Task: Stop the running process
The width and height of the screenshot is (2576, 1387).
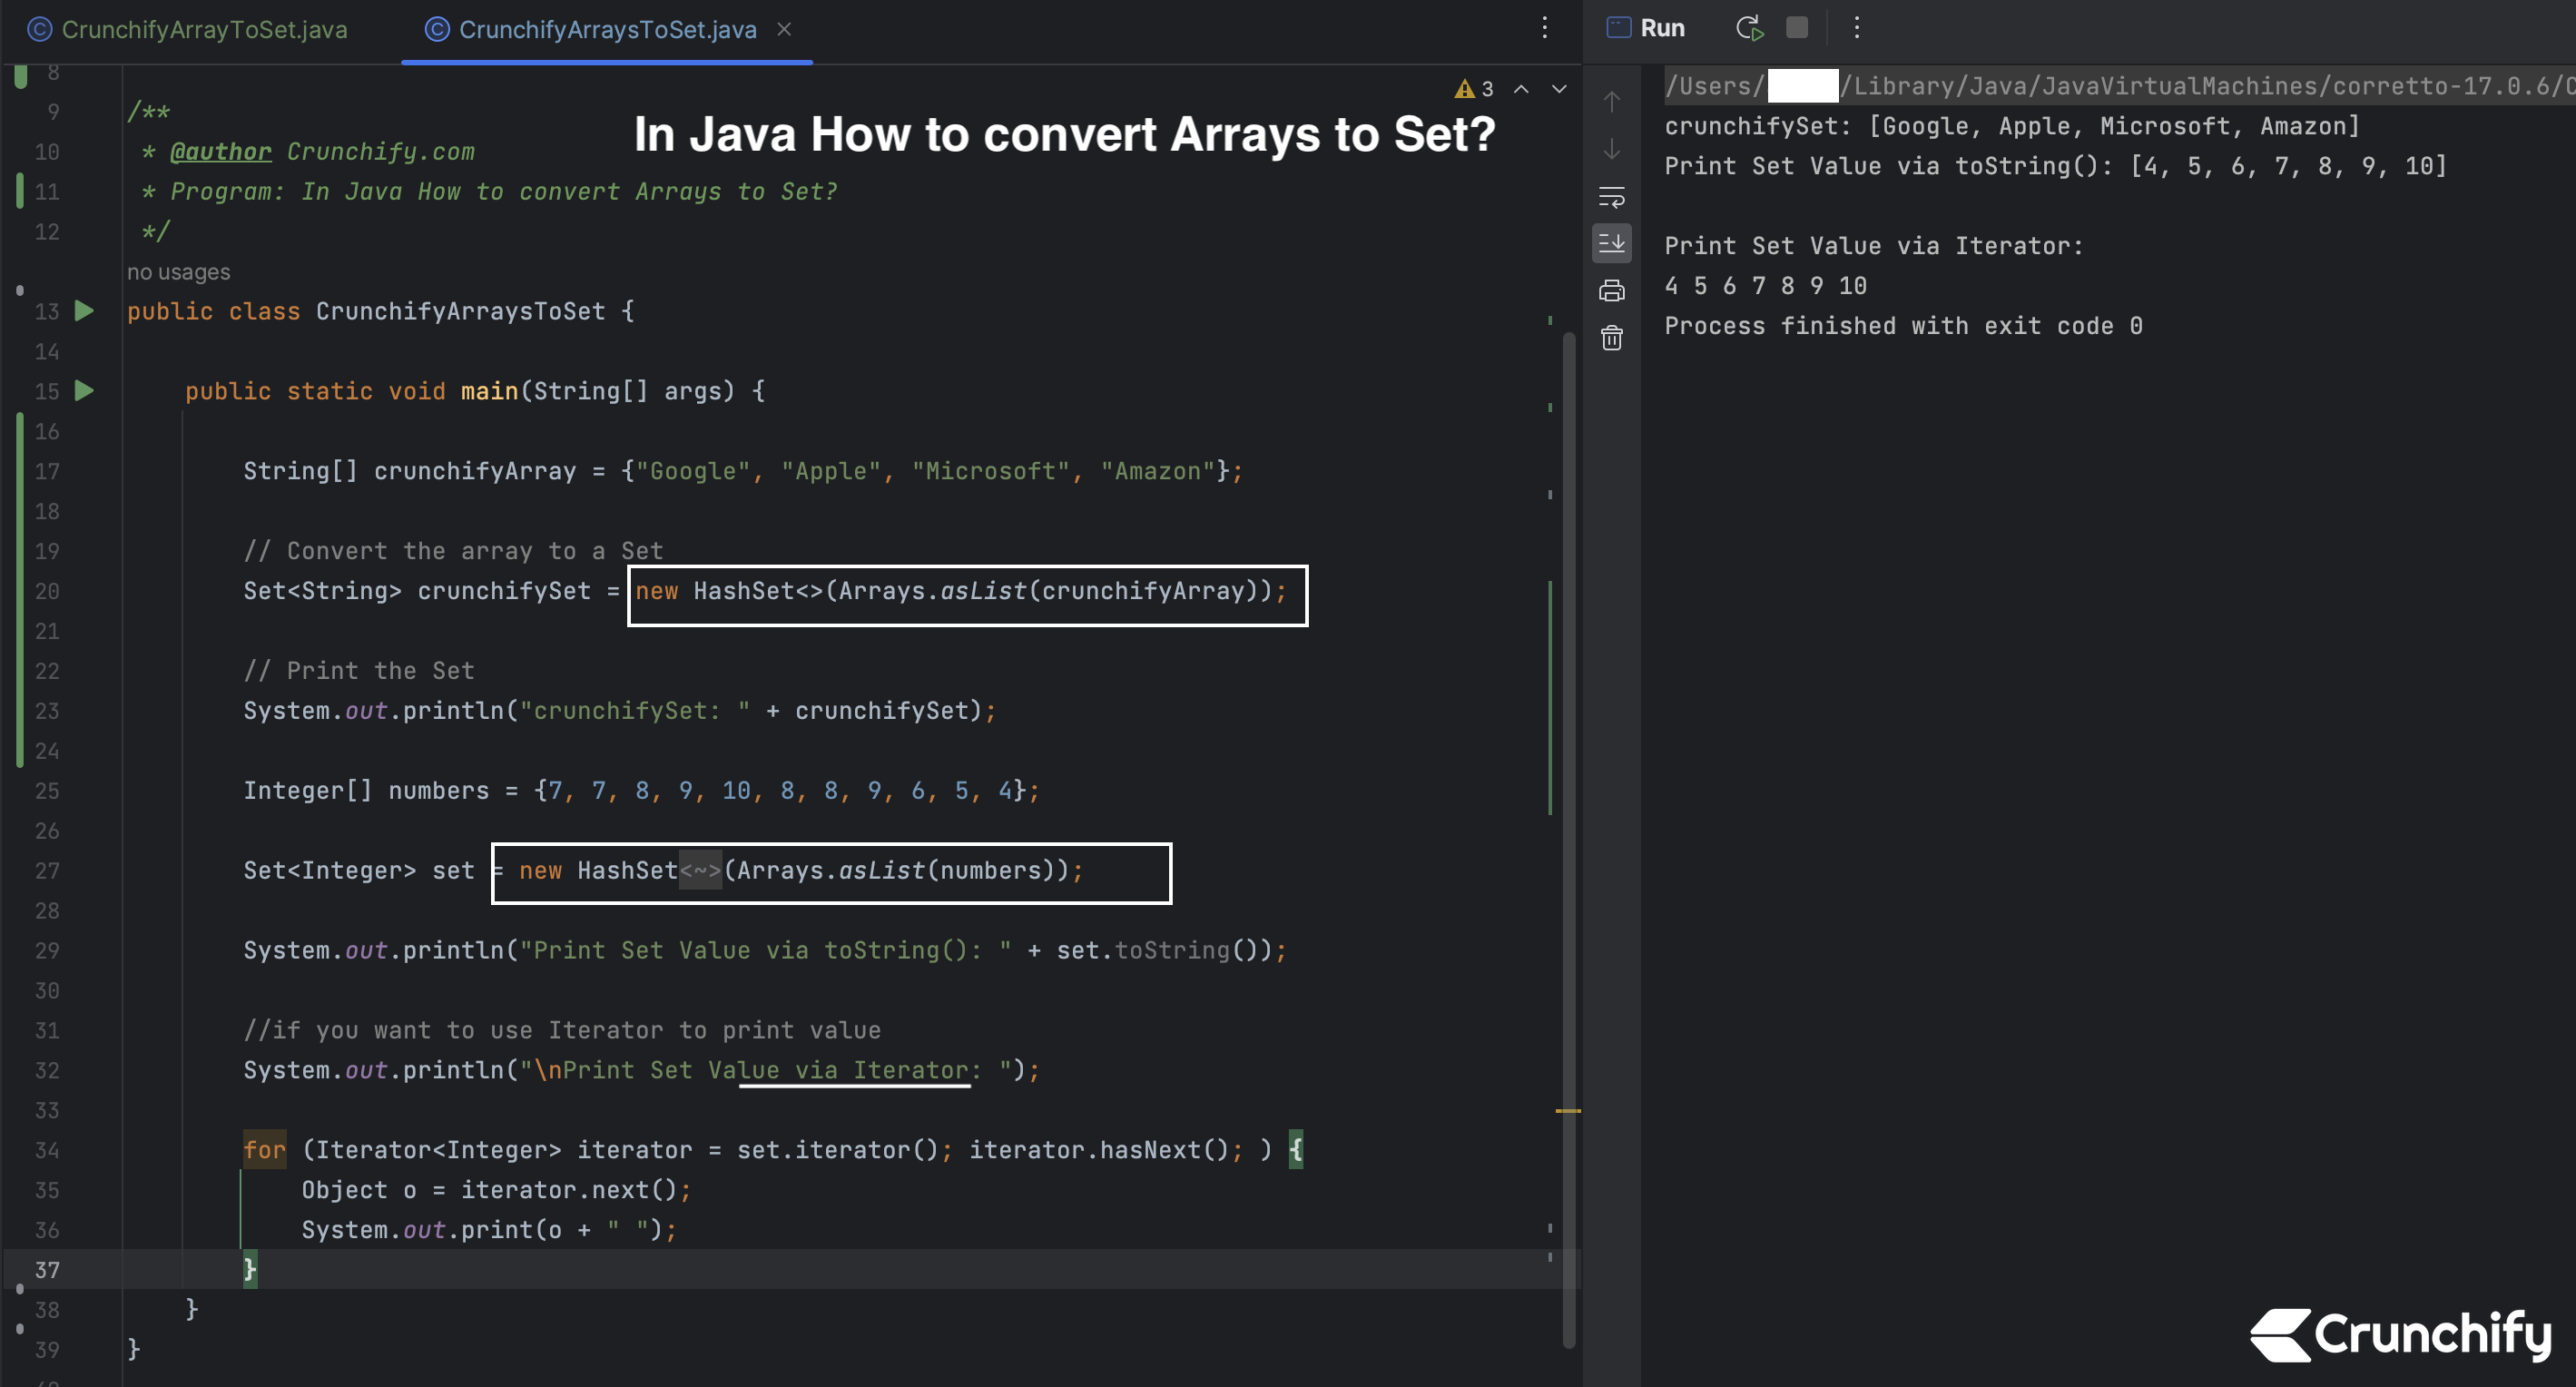Action: tap(1799, 27)
